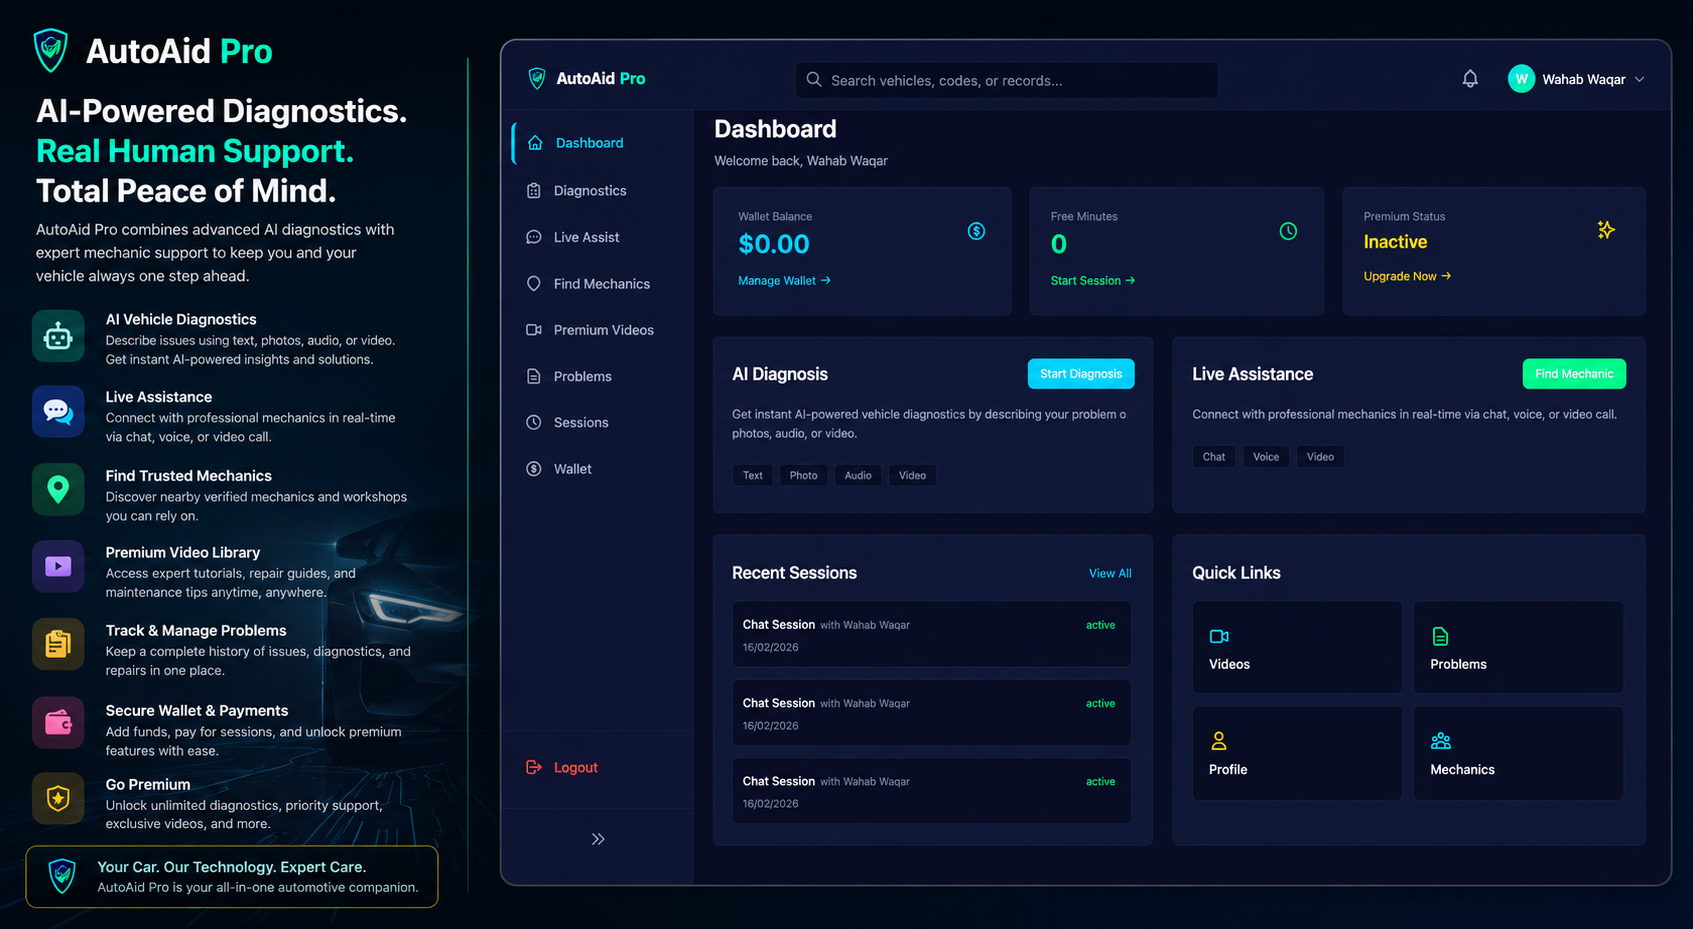Click the sparkle icon in Premium Status card
Viewport: 1693px width, 929px height.
[x=1606, y=230]
